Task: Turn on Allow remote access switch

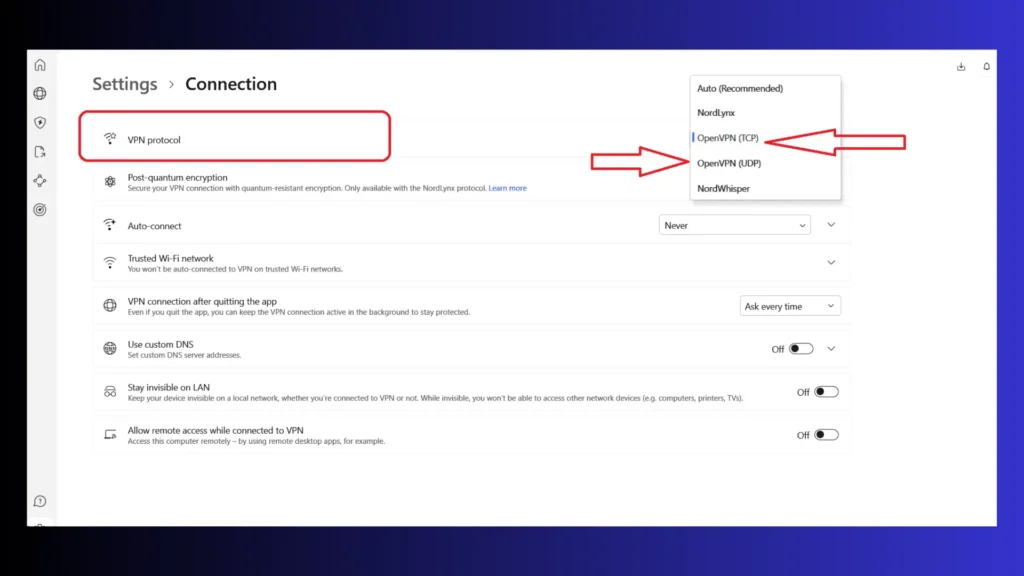Action: click(x=826, y=435)
